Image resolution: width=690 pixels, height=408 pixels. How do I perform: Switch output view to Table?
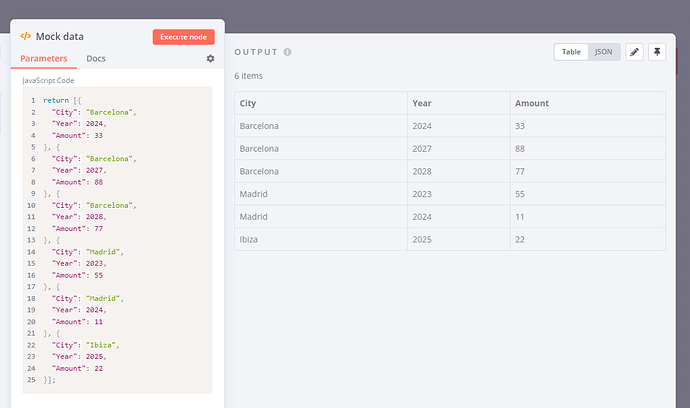(571, 52)
